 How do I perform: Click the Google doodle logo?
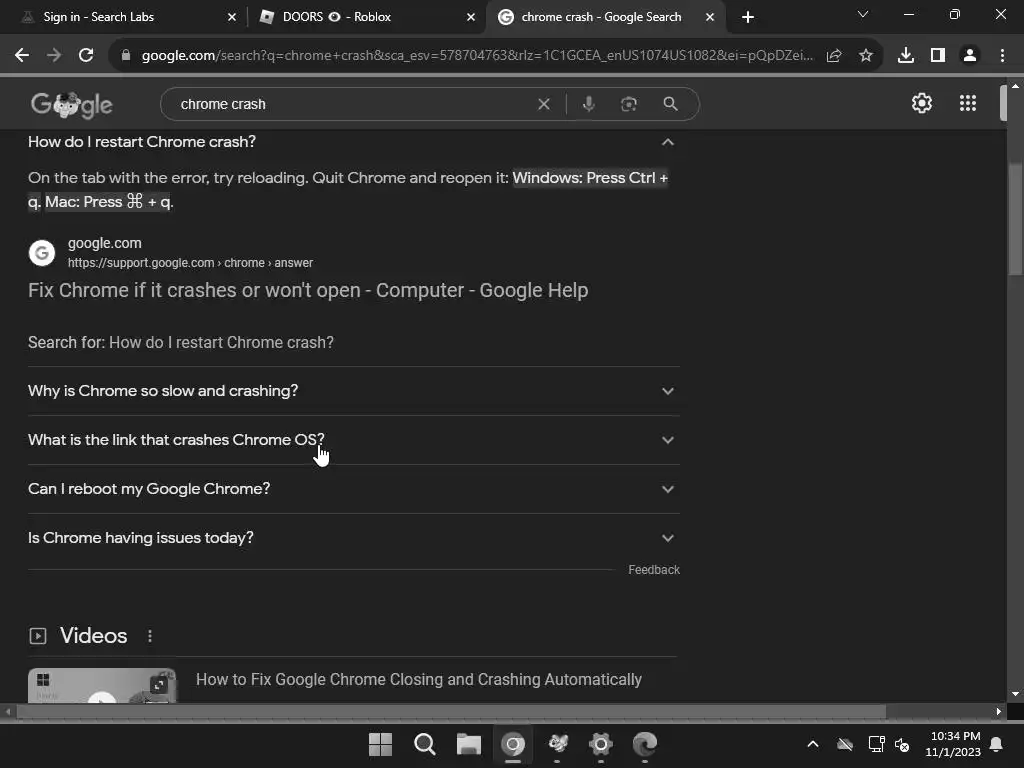point(72,104)
